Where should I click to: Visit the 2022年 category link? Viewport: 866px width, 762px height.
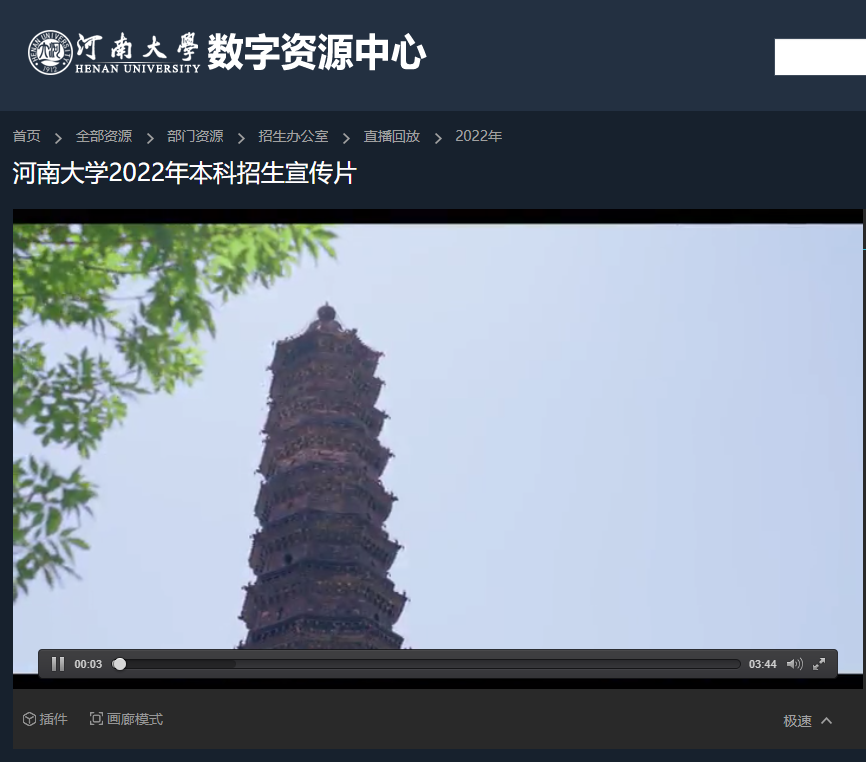coord(478,136)
